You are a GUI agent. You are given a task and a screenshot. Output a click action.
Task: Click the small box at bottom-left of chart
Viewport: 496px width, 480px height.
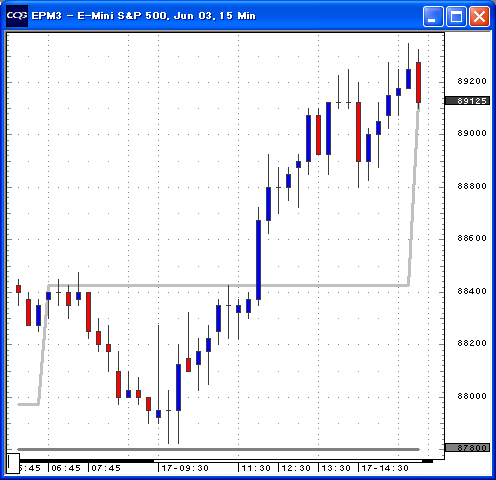[13, 463]
